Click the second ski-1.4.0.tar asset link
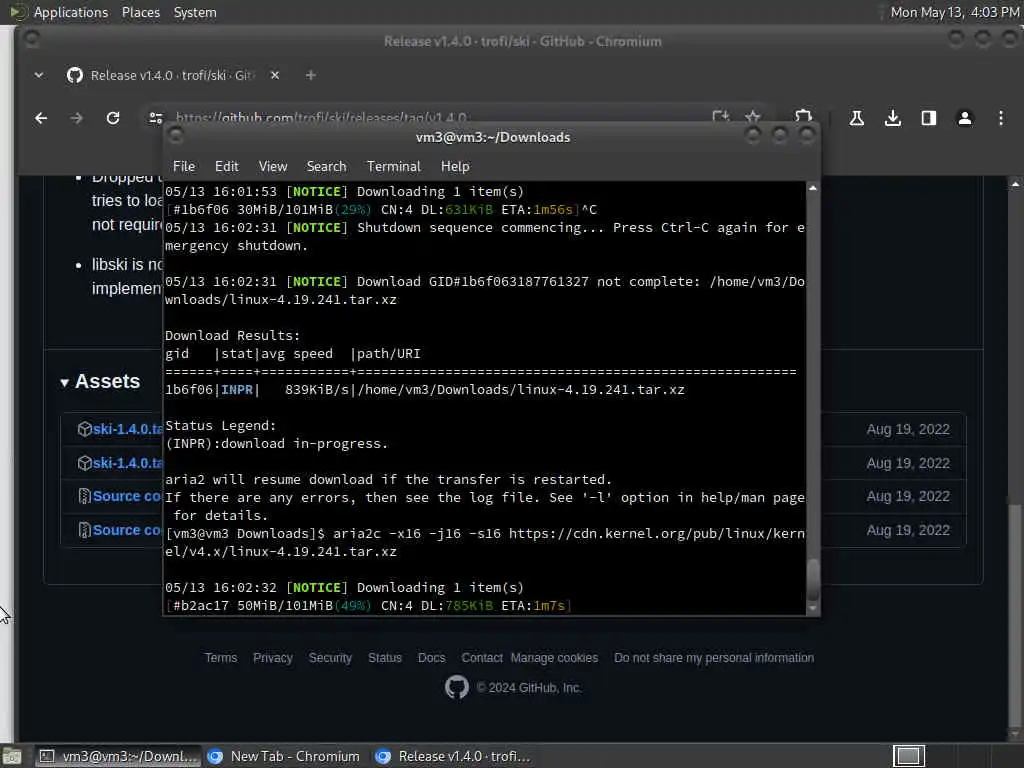 (x=128, y=463)
